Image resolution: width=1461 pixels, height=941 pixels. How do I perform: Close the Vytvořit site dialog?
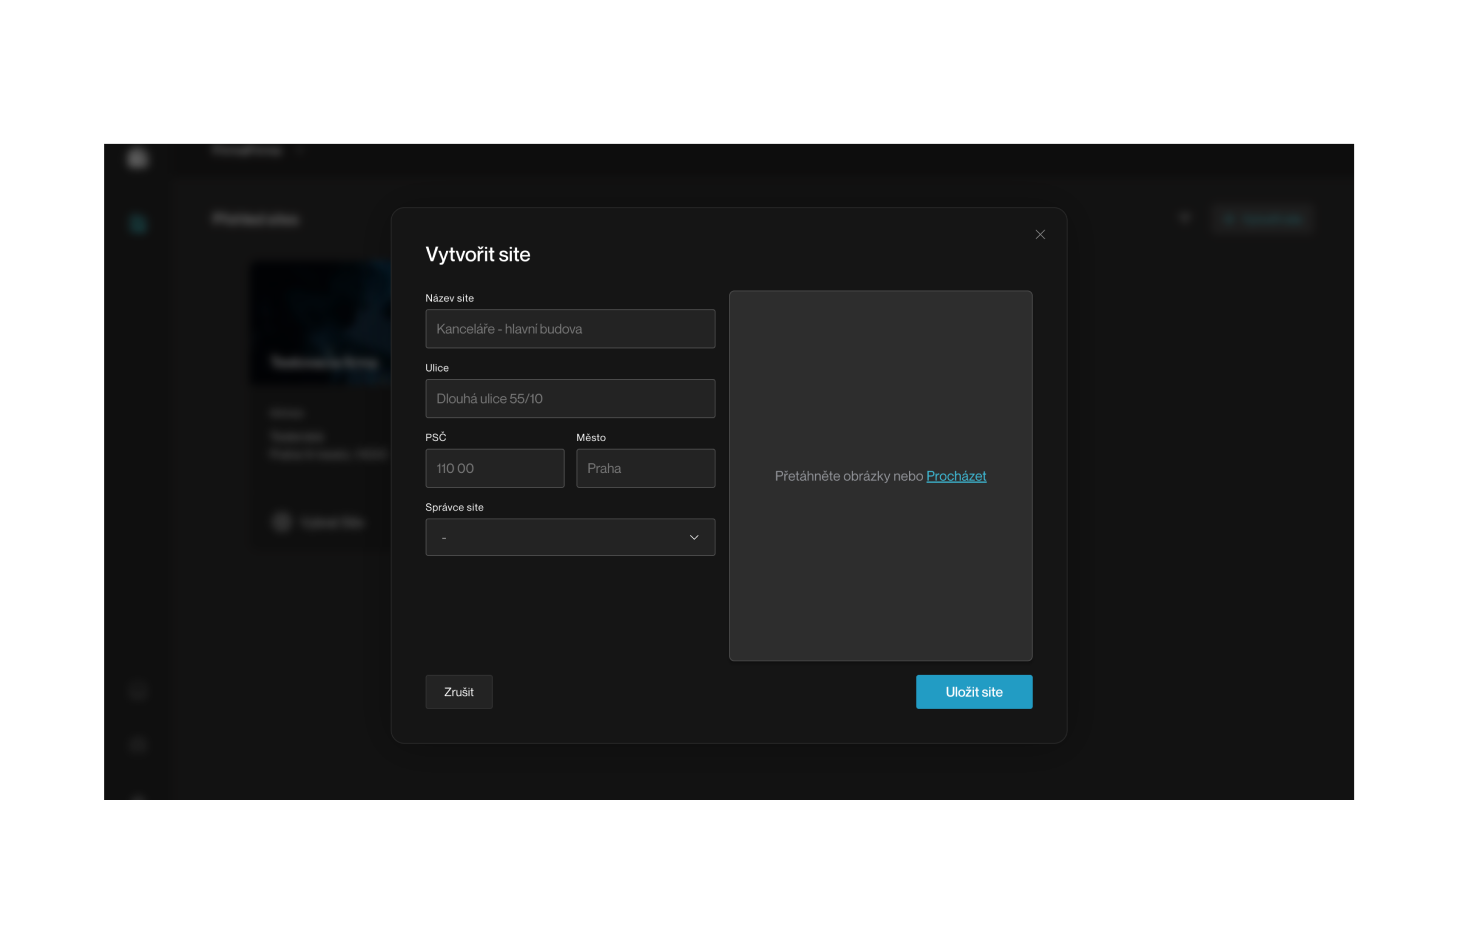(x=1040, y=235)
